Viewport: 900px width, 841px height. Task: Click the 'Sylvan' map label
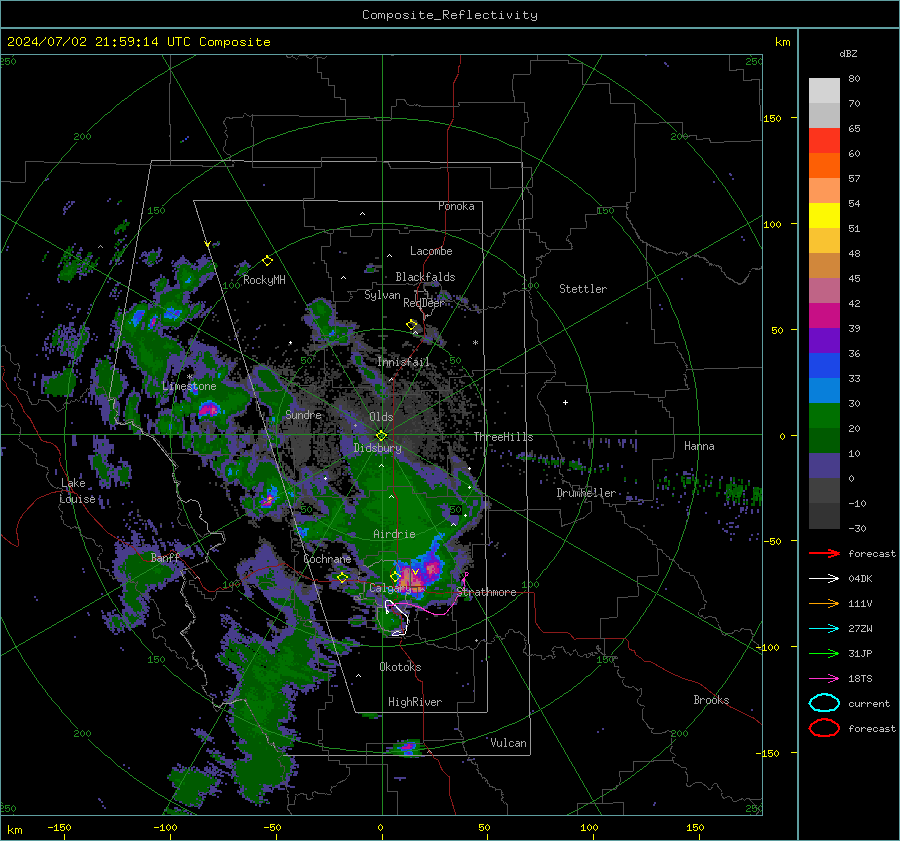coord(382,295)
